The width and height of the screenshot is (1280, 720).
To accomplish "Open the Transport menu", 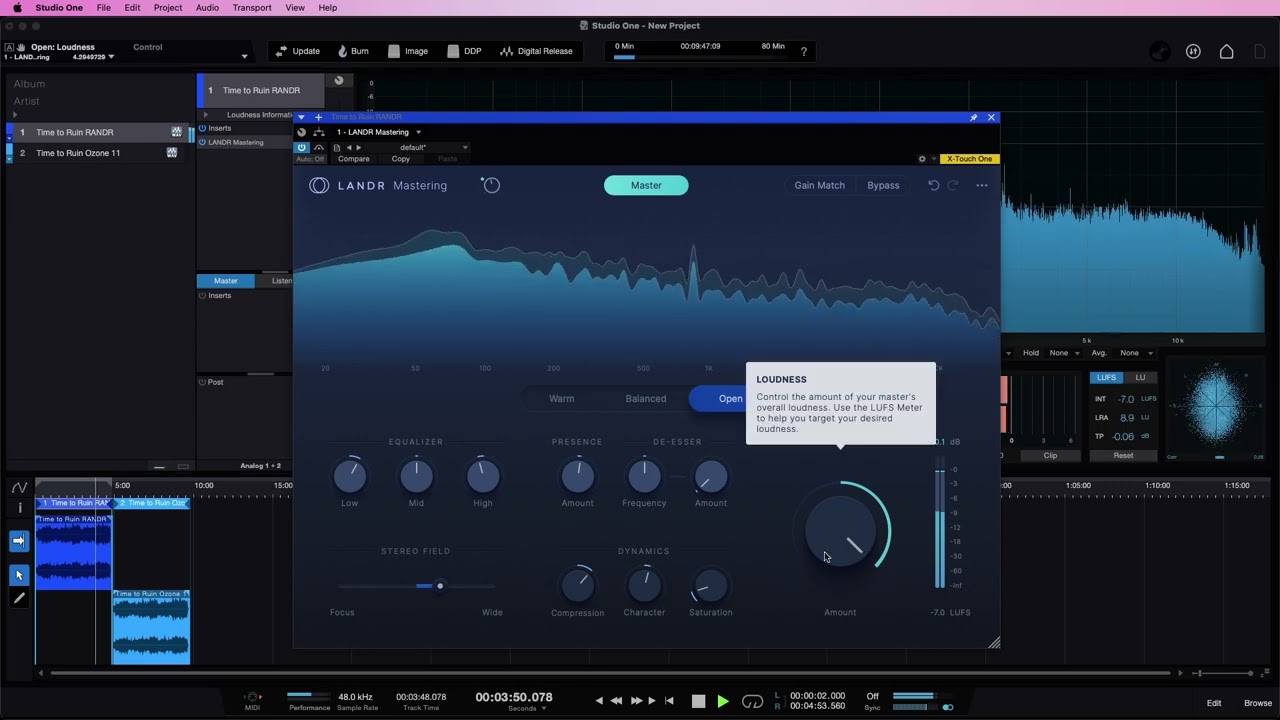I will pos(252,8).
